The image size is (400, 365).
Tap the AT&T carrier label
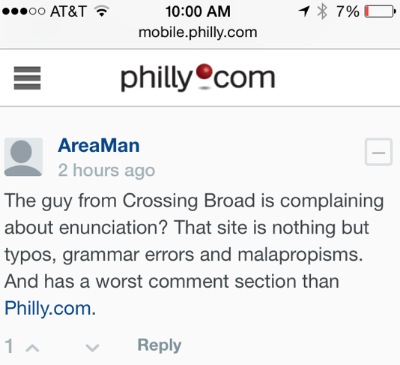tap(68, 12)
